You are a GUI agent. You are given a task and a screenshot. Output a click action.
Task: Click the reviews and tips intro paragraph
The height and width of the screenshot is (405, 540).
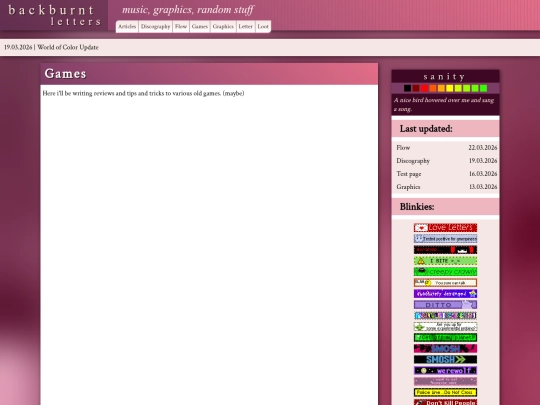point(143,93)
